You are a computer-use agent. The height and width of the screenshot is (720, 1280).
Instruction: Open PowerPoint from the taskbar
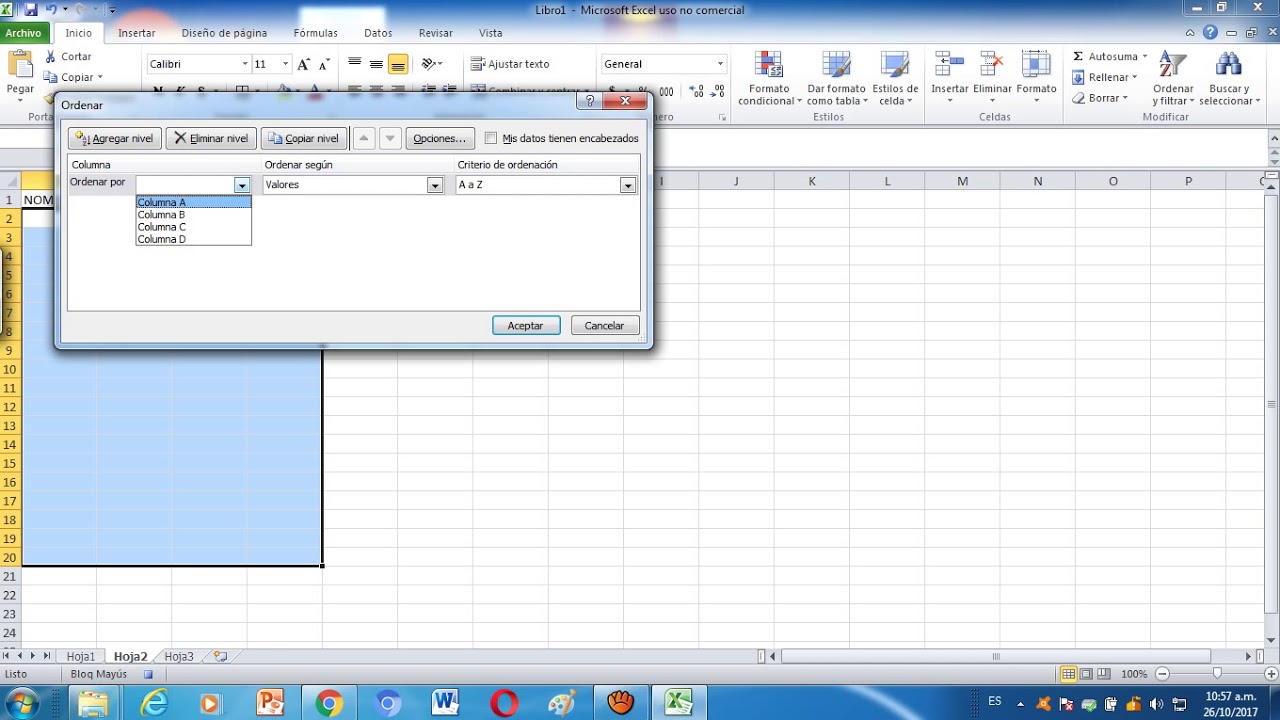pos(270,703)
